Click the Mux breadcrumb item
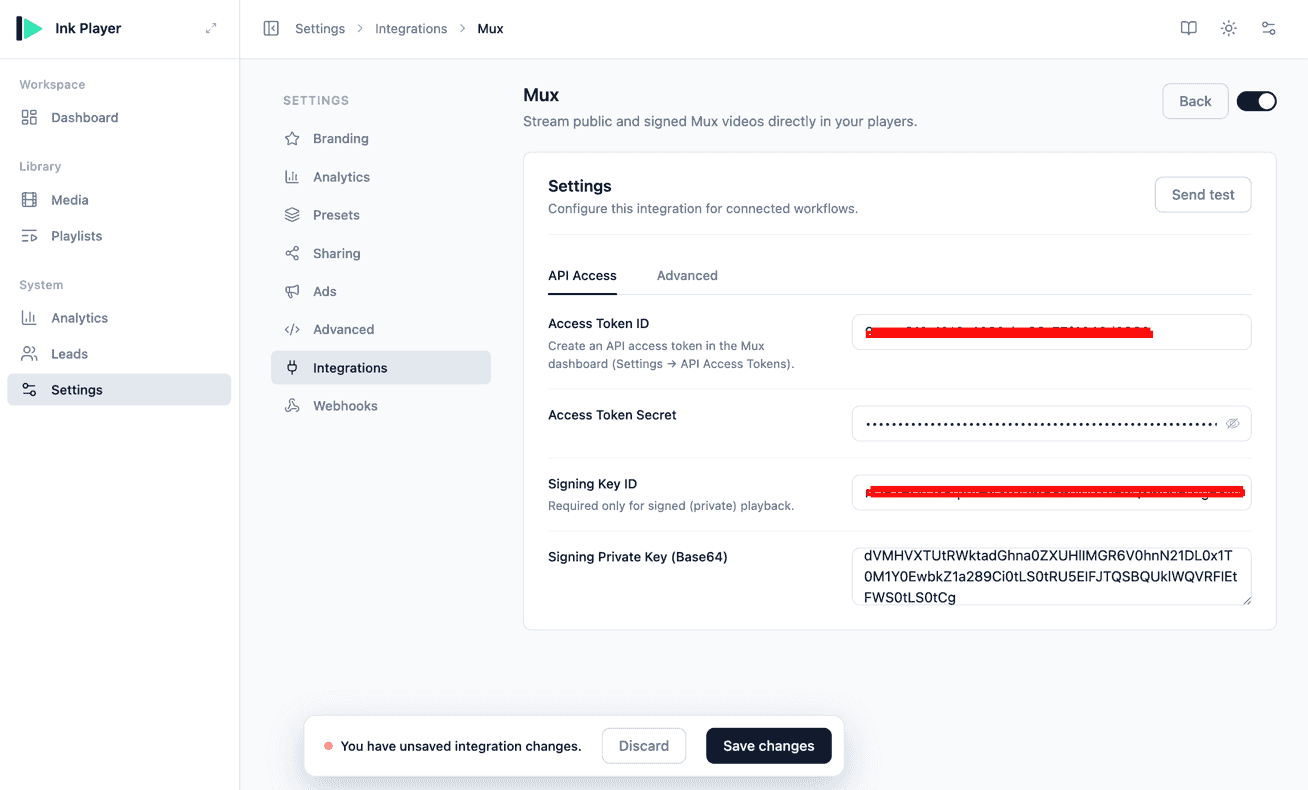 [490, 28]
